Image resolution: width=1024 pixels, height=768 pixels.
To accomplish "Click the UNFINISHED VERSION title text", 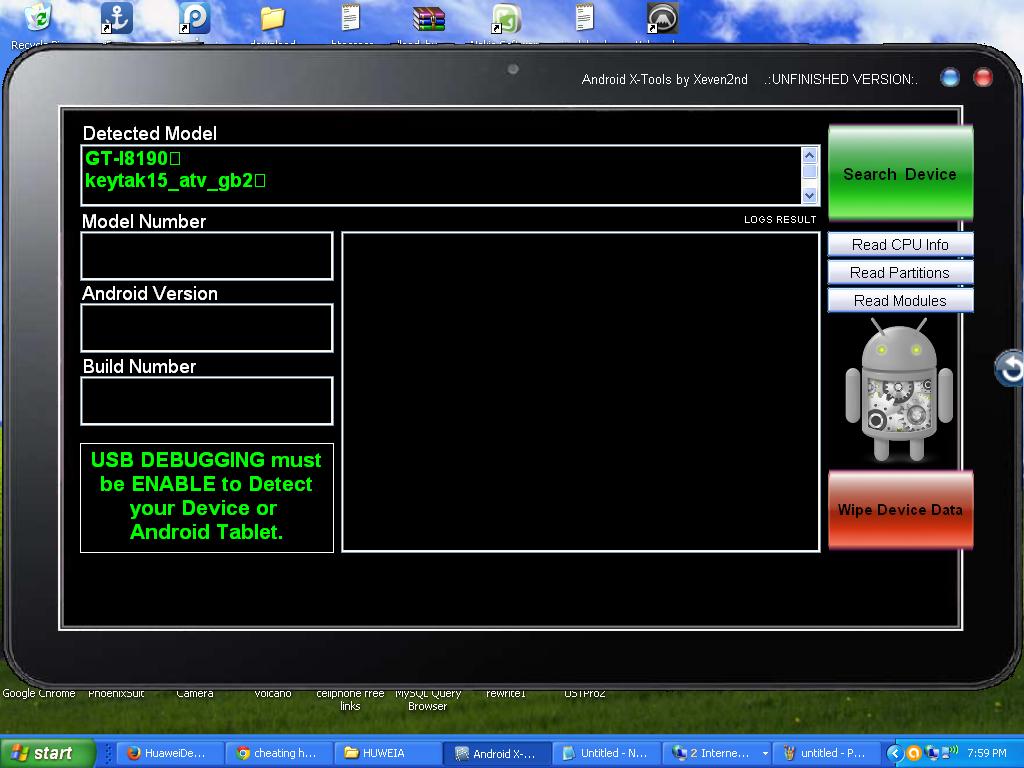I will (841, 80).
